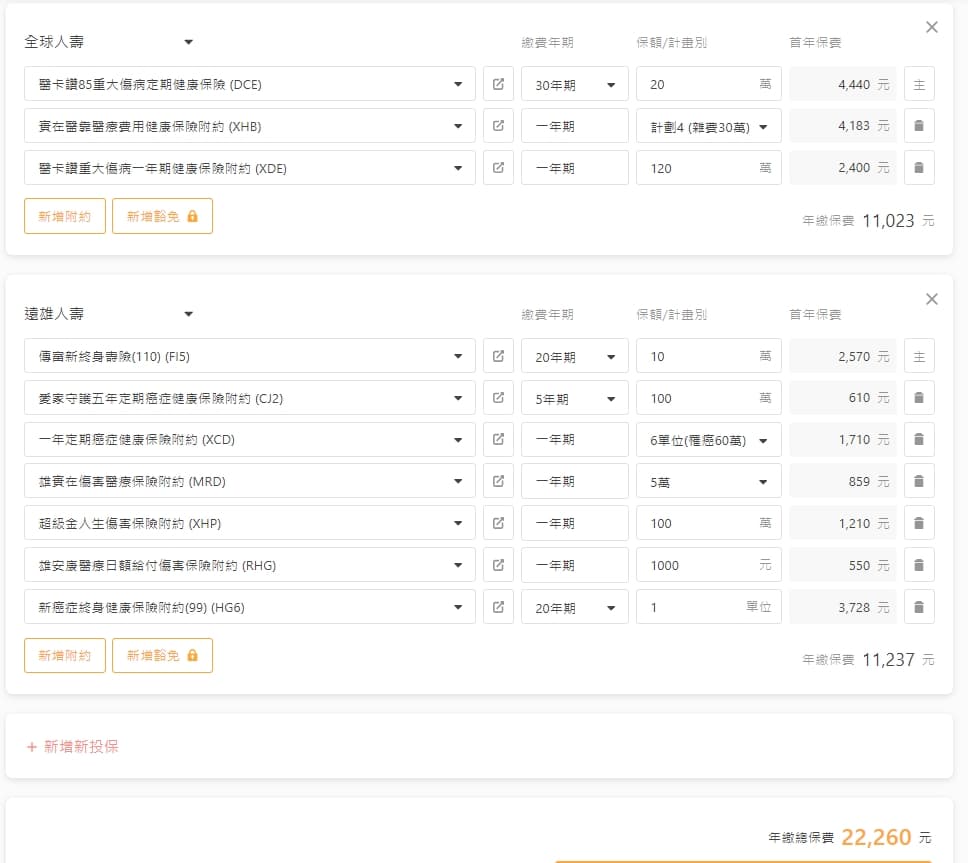Click the 保額 input field for XHP rider
This screenshot has height=863, width=968.
[700, 523]
